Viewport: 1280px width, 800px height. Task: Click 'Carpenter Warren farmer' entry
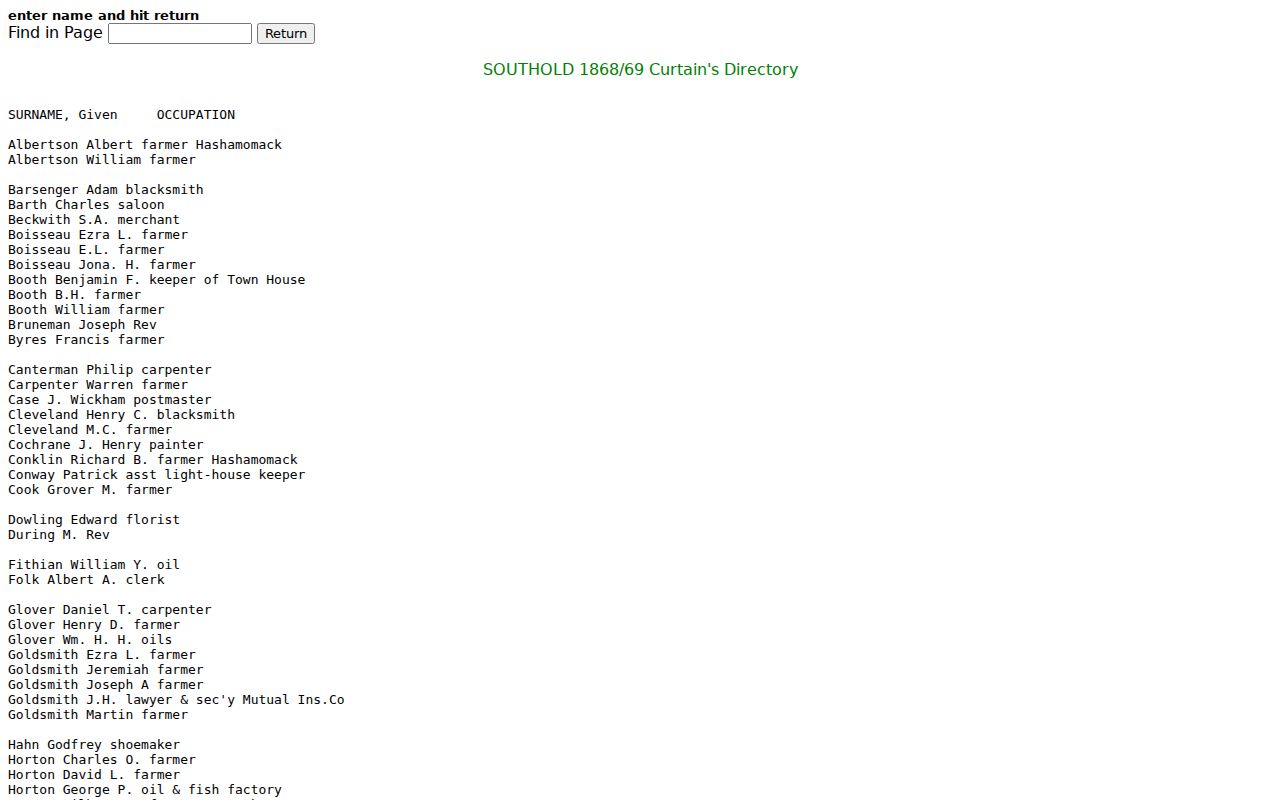[x=98, y=385]
